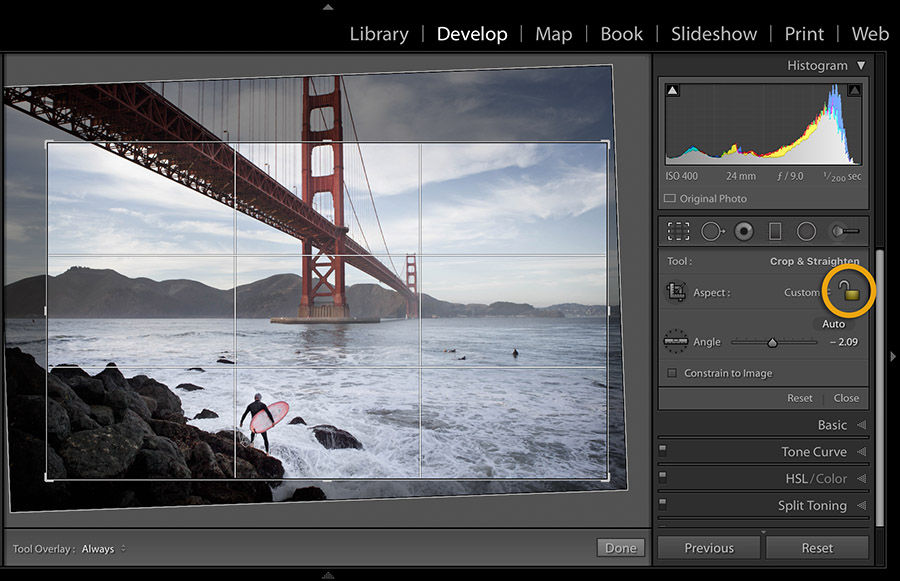Viewport: 900px width, 581px height.
Task: Unlock the Aspect ratio padlock
Action: click(845, 292)
